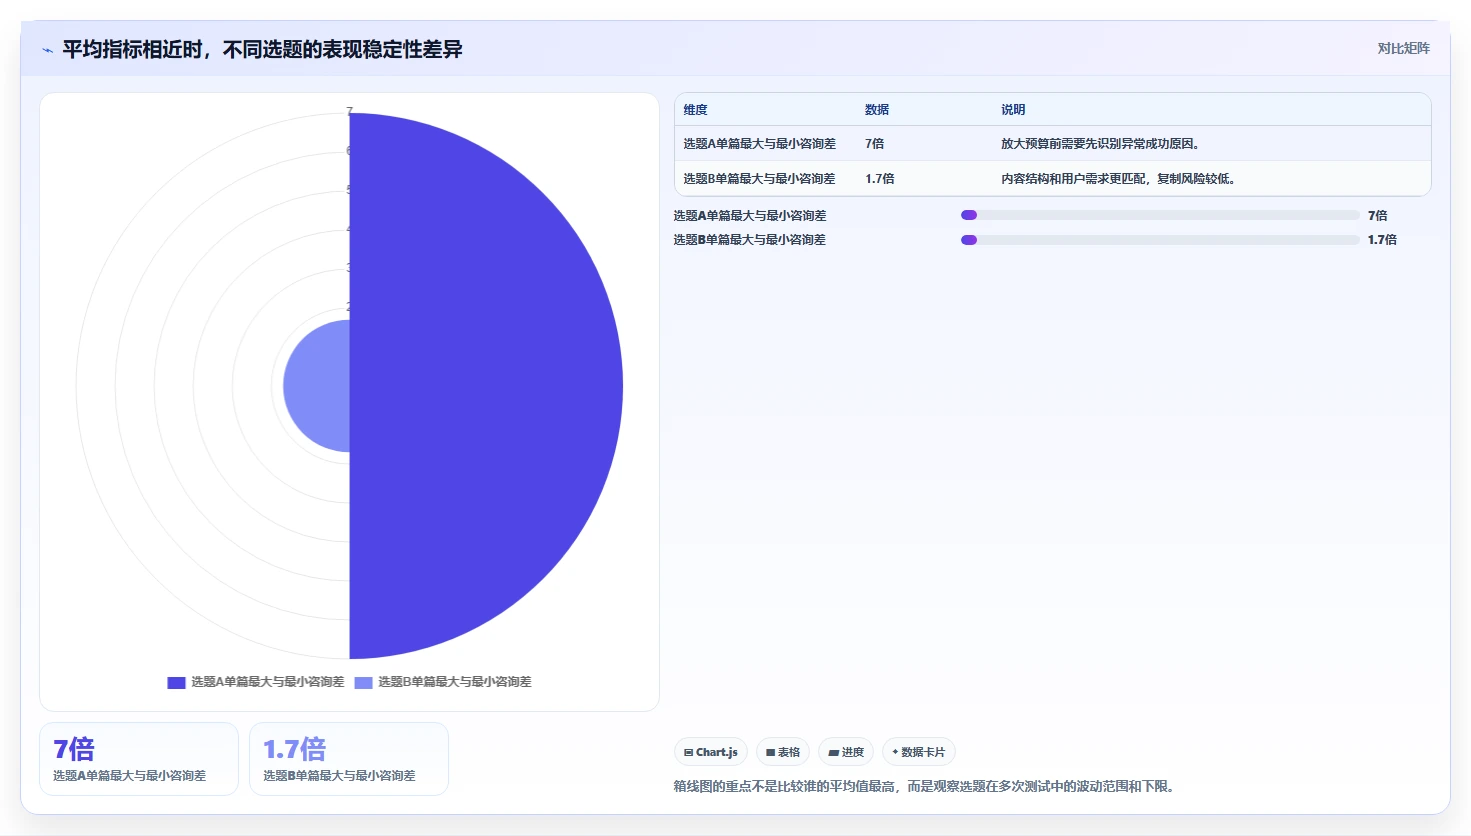Click the 对比矩阵 label in header
Image resolution: width=1471 pixels, height=836 pixels.
pos(1403,48)
